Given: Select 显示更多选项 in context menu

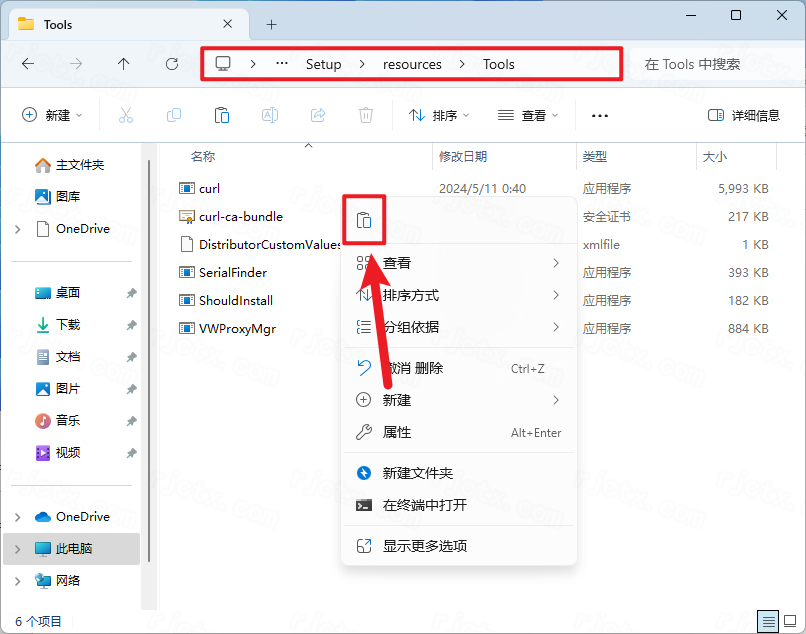Looking at the screenshot, I should 424,546.
